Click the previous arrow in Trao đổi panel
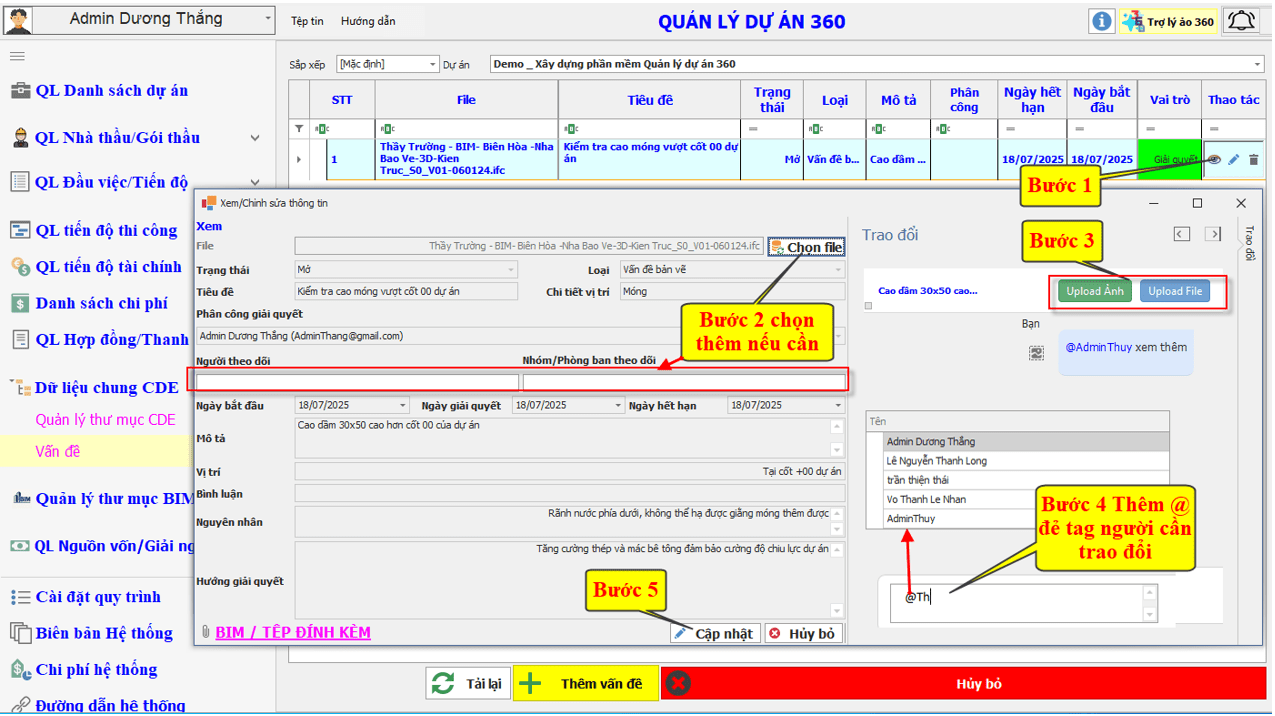 point(1182,234)
